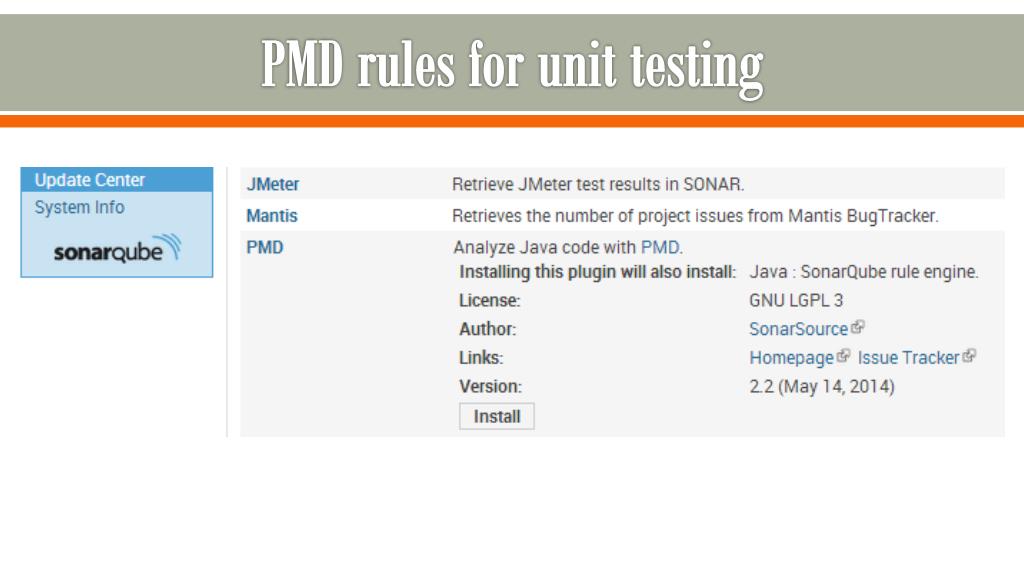Click the Mantis BugTracker description row

[695, 216]
